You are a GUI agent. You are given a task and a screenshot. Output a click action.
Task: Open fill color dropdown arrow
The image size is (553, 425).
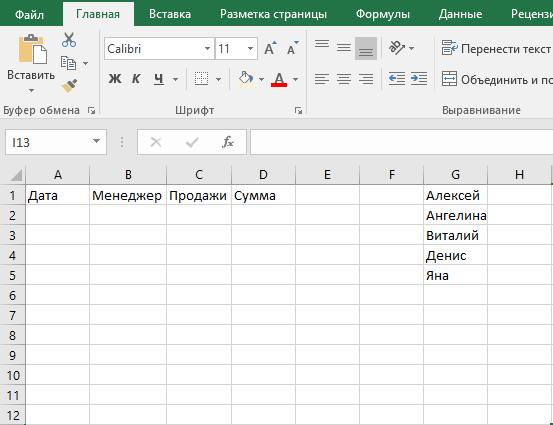pos(261,79)
